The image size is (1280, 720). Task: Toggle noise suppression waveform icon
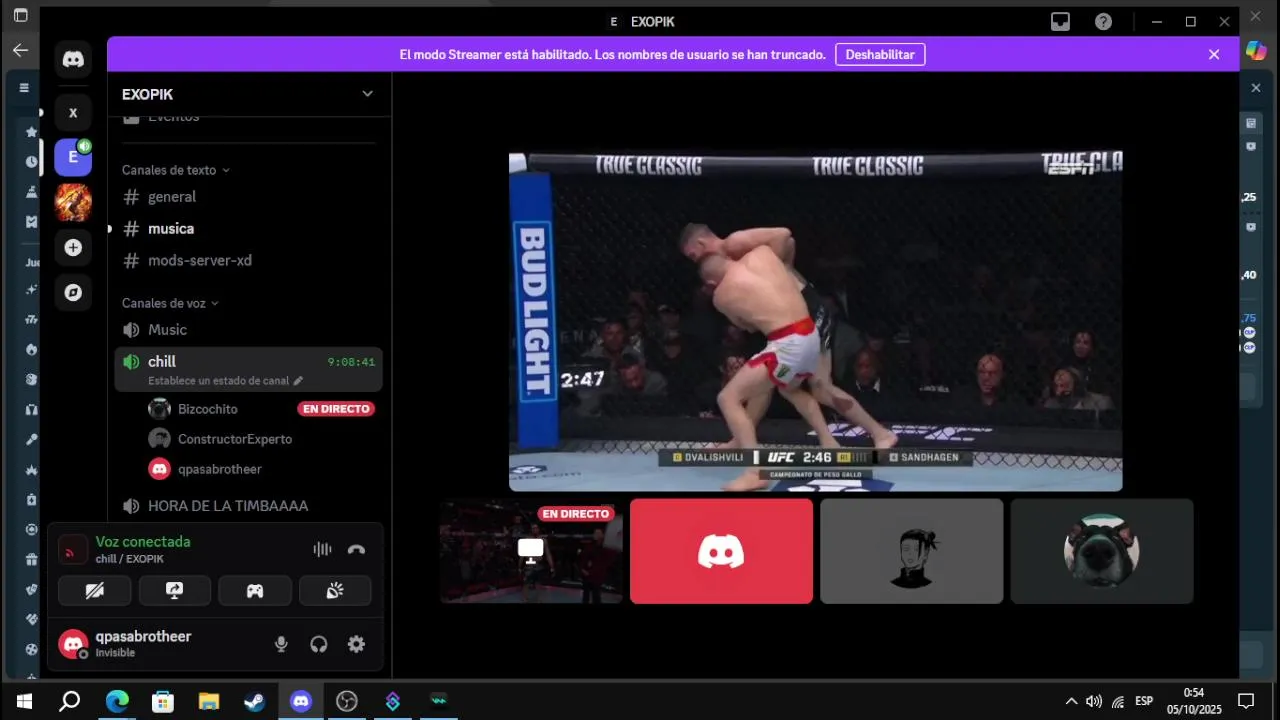click(322, 549)
